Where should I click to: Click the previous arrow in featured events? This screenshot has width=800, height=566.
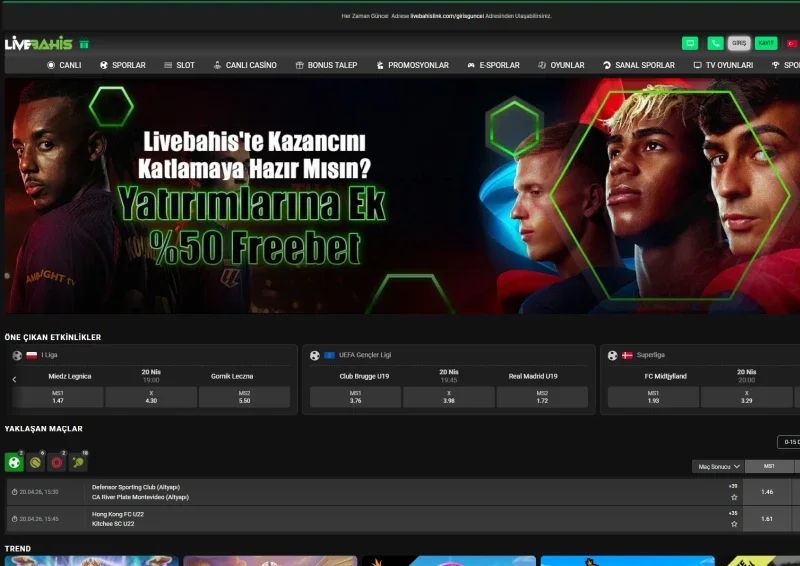[x=14, y=379]
